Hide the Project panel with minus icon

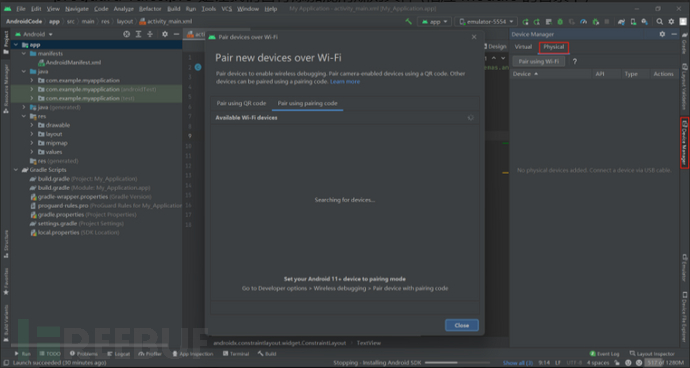pyautogui.click(x=176, y=34)
